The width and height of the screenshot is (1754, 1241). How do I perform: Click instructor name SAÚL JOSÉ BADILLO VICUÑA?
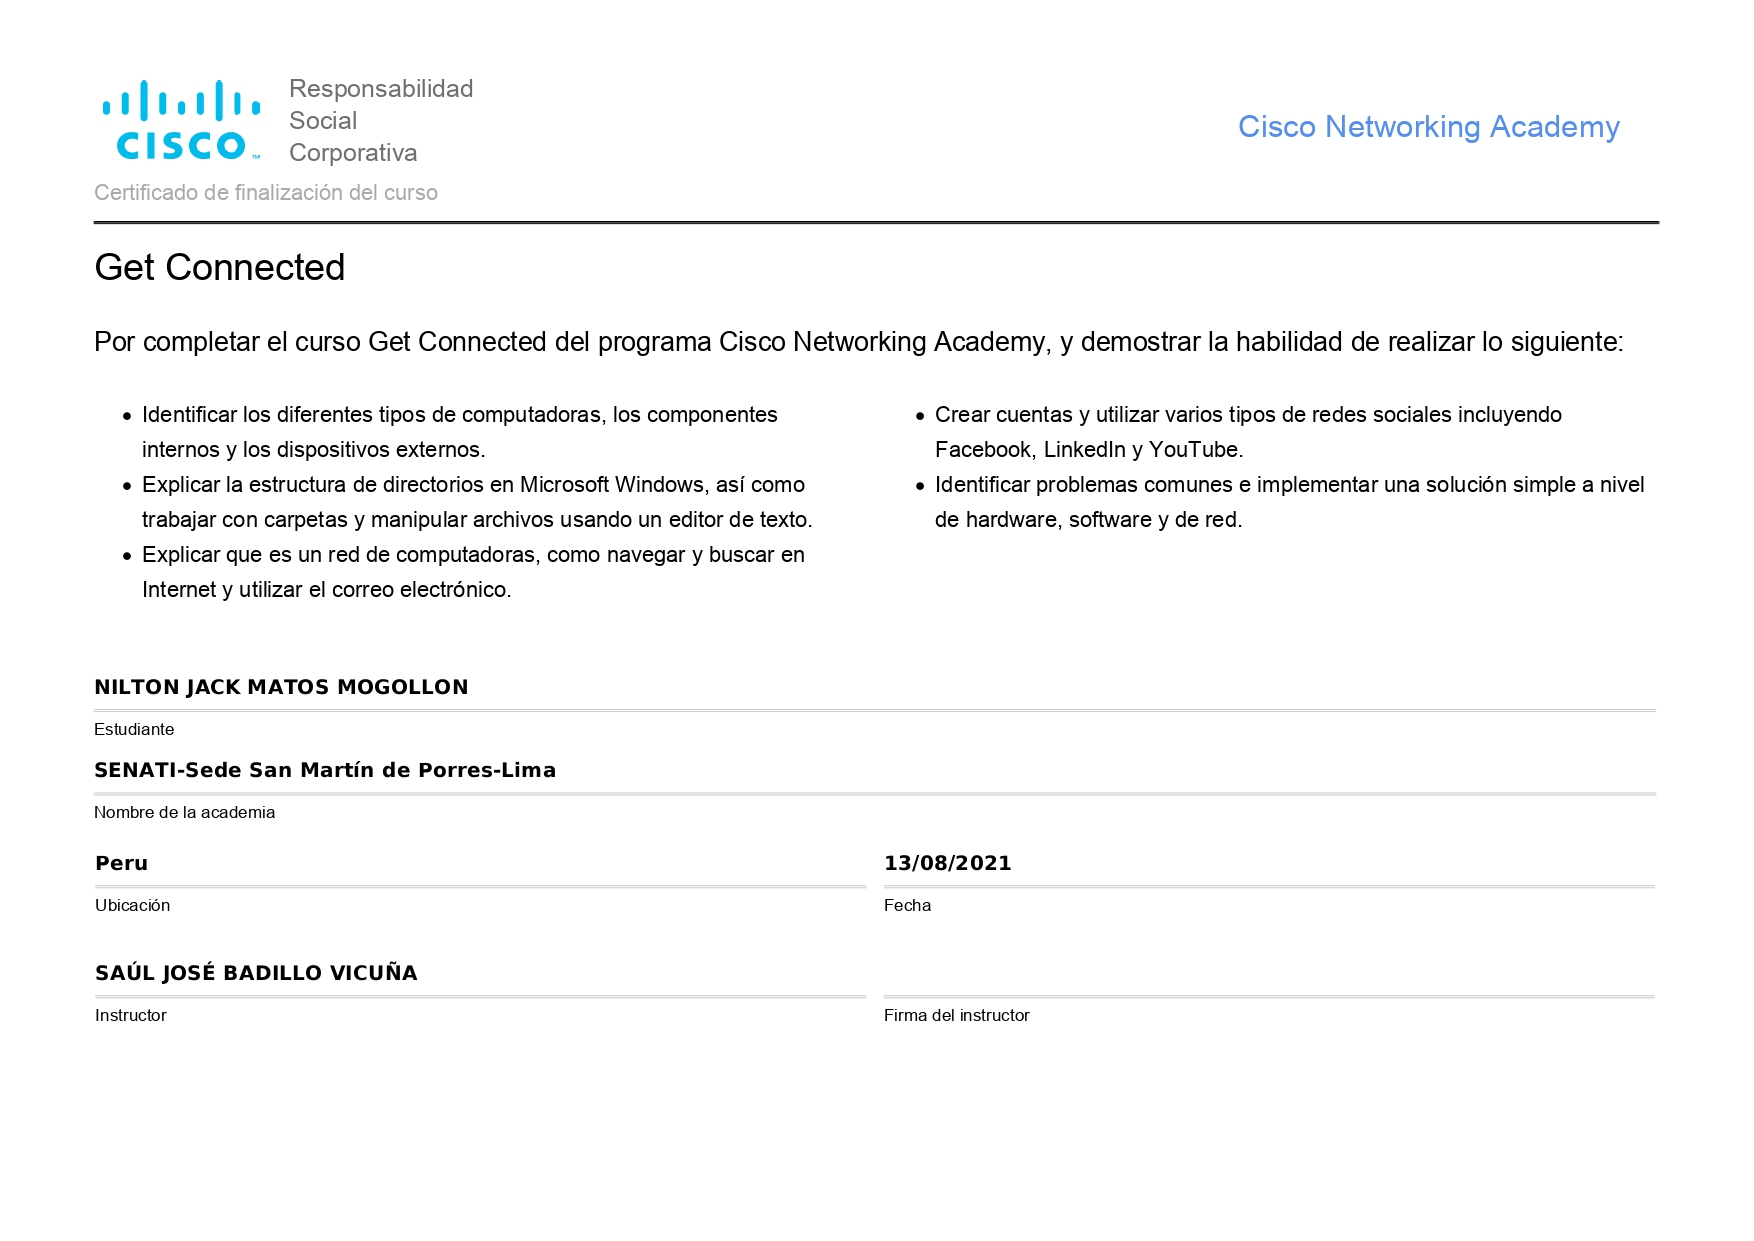pyautogui.click(x=256, y=973)
